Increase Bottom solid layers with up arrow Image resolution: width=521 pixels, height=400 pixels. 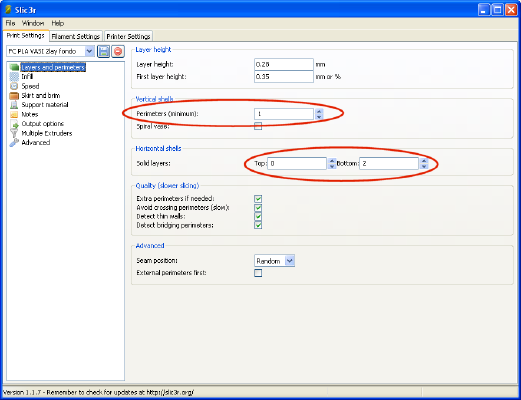click(x=424, y=161)
